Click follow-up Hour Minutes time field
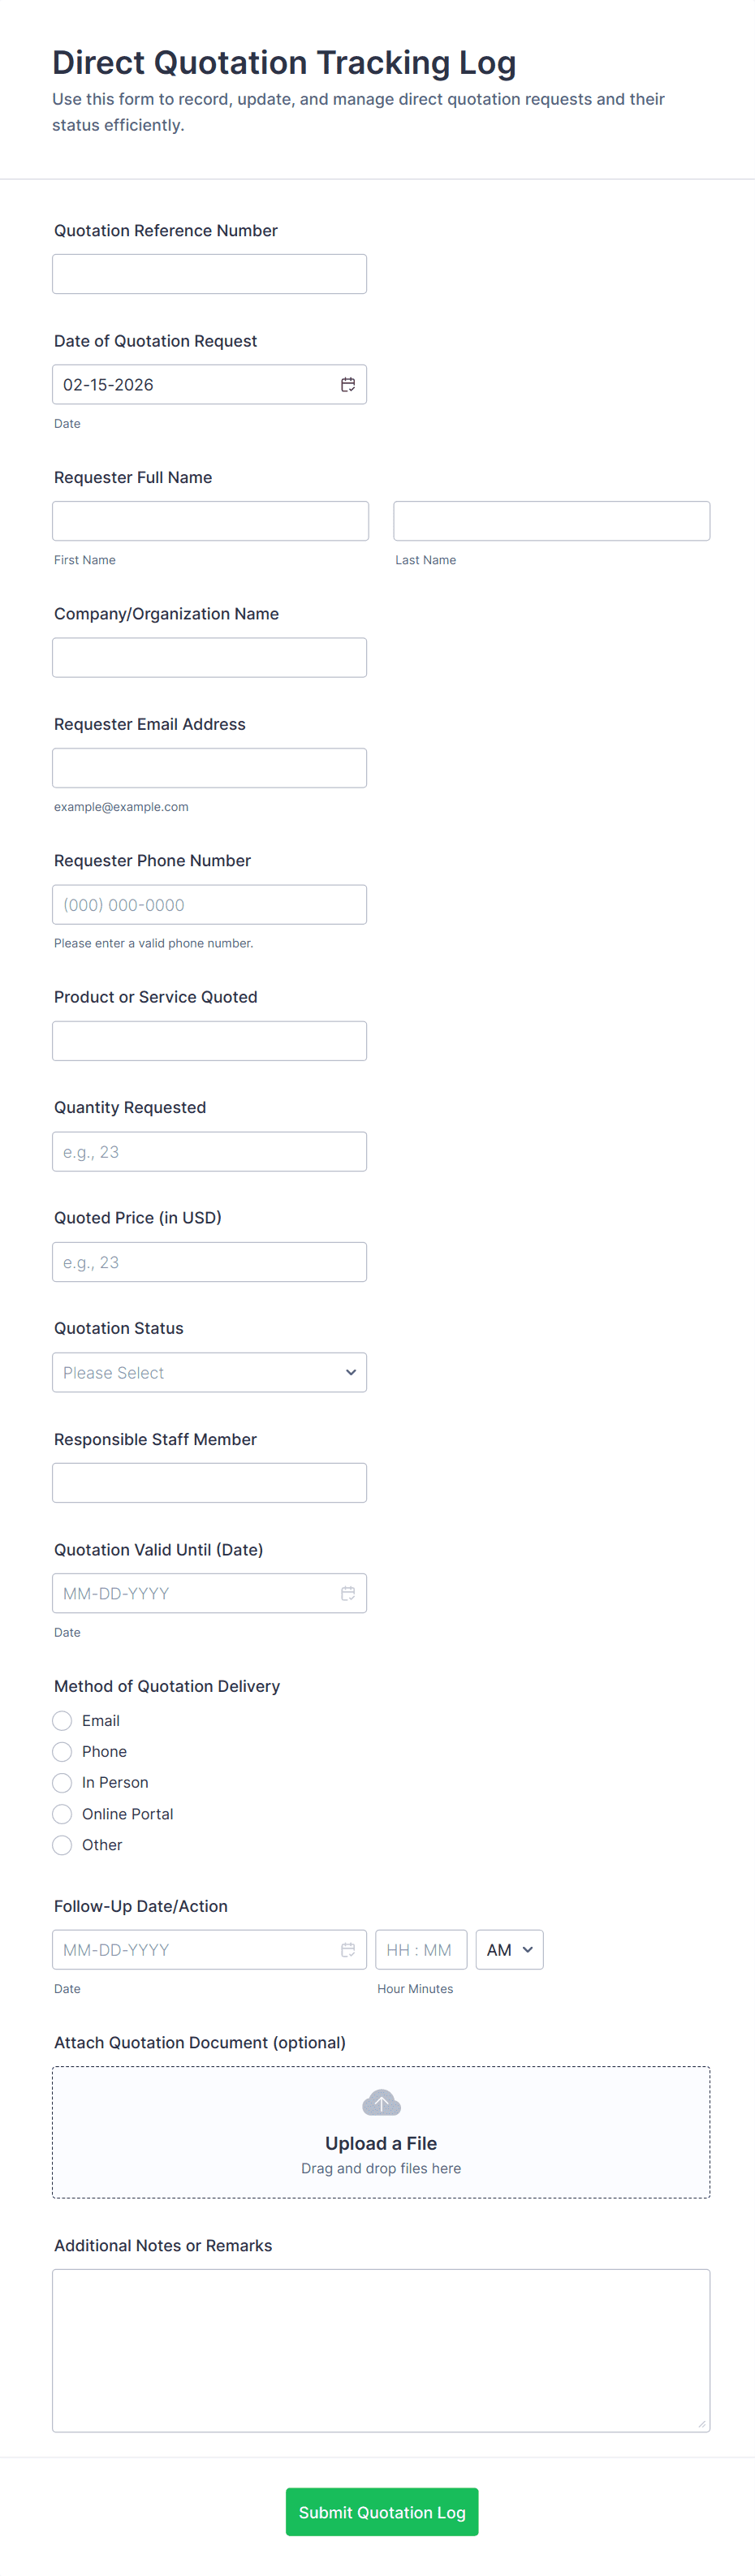755x2576 pixels. tap(420, 1949)
